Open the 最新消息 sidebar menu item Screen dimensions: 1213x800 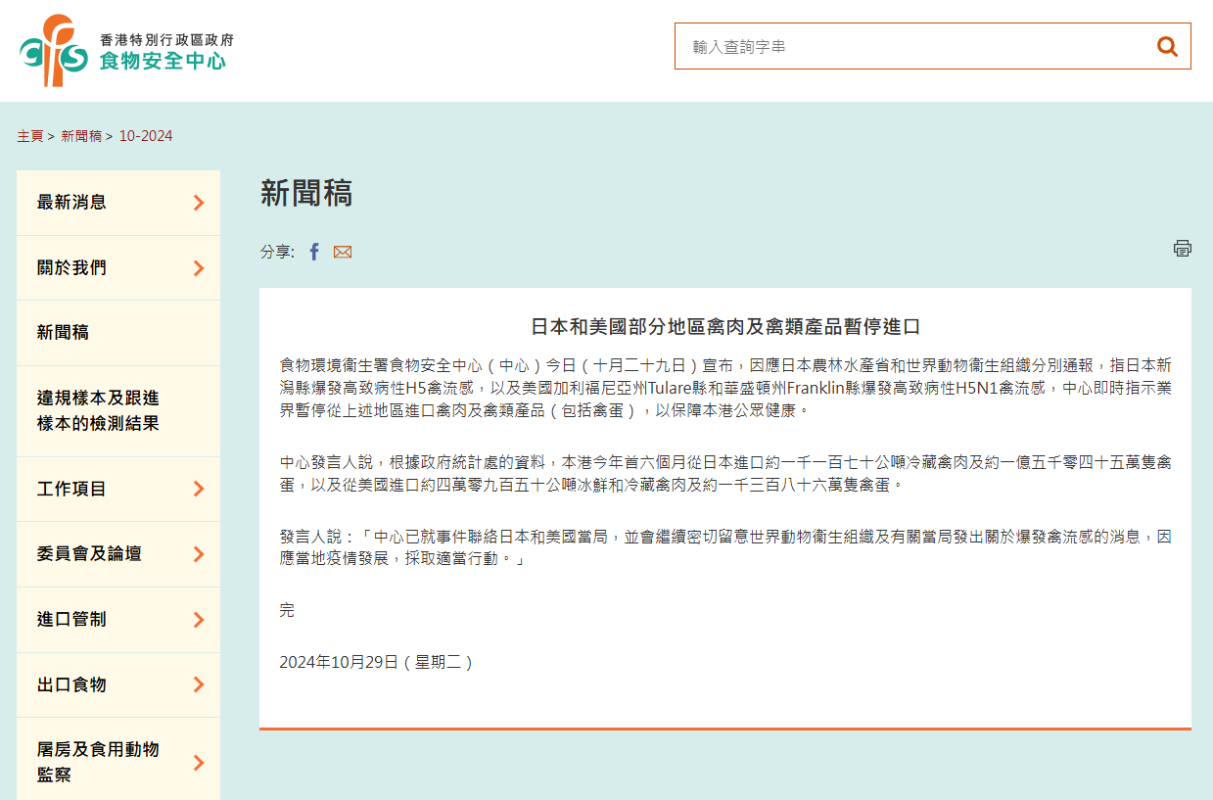coord(72,203)
